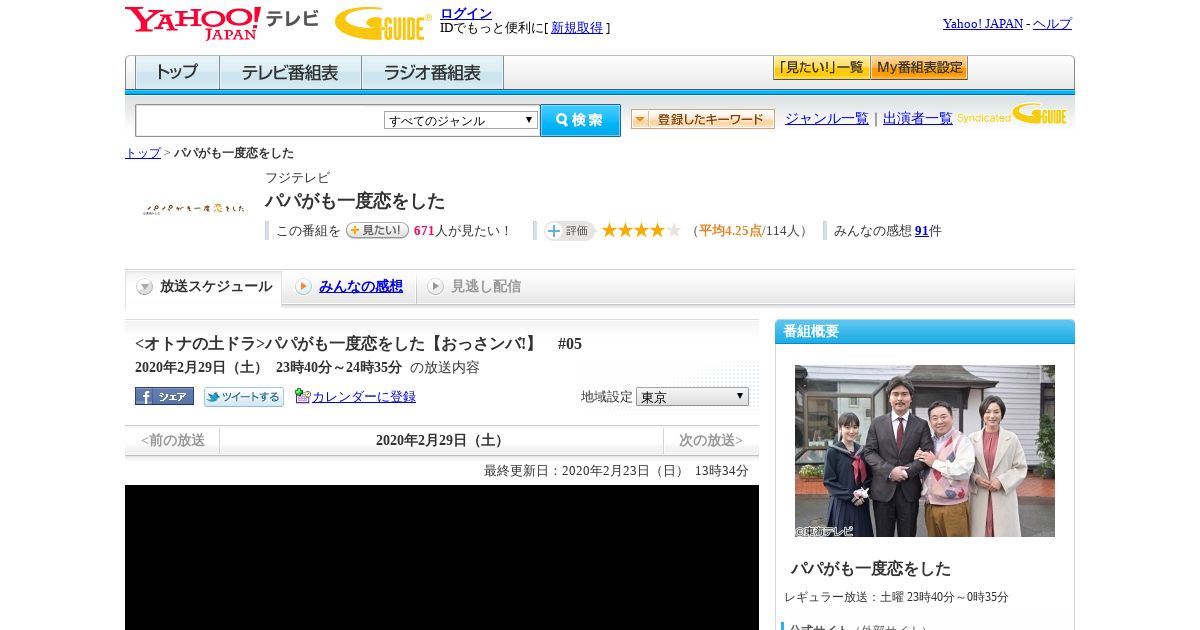This screenshot has width=1200, height=630.
Task: Click the フジテレビ channel name
Action: tap(297, 178)
